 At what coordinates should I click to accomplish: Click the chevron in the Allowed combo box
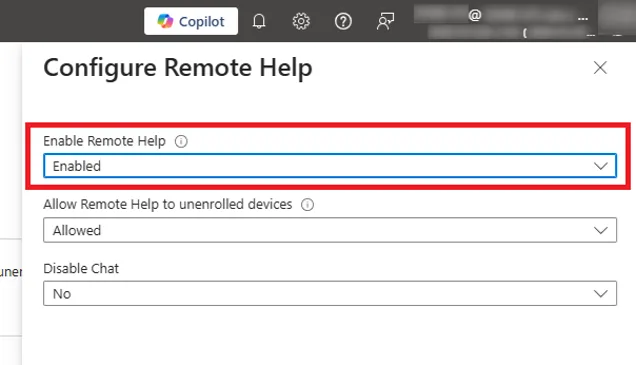[600, 230]
